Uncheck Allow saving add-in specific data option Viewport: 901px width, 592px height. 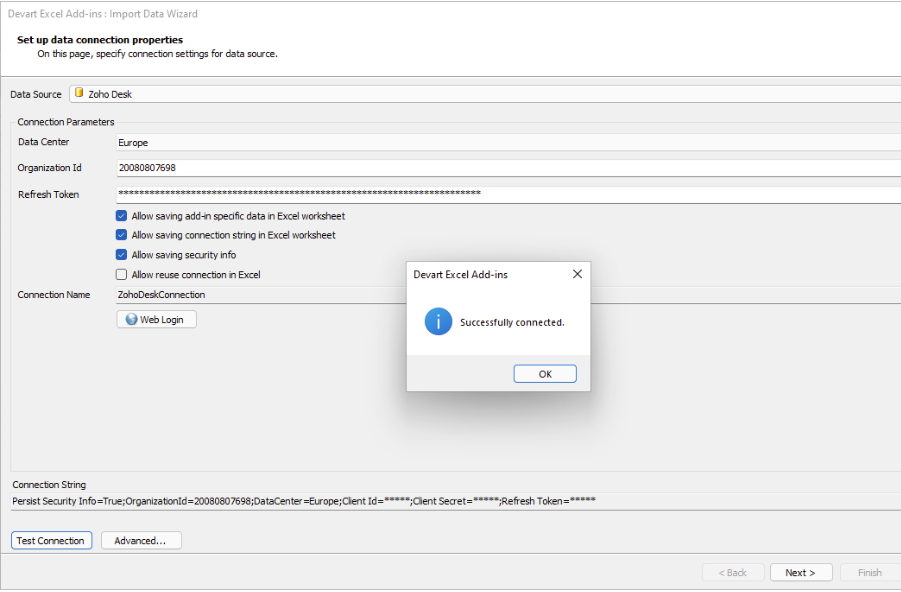[121, 215]
